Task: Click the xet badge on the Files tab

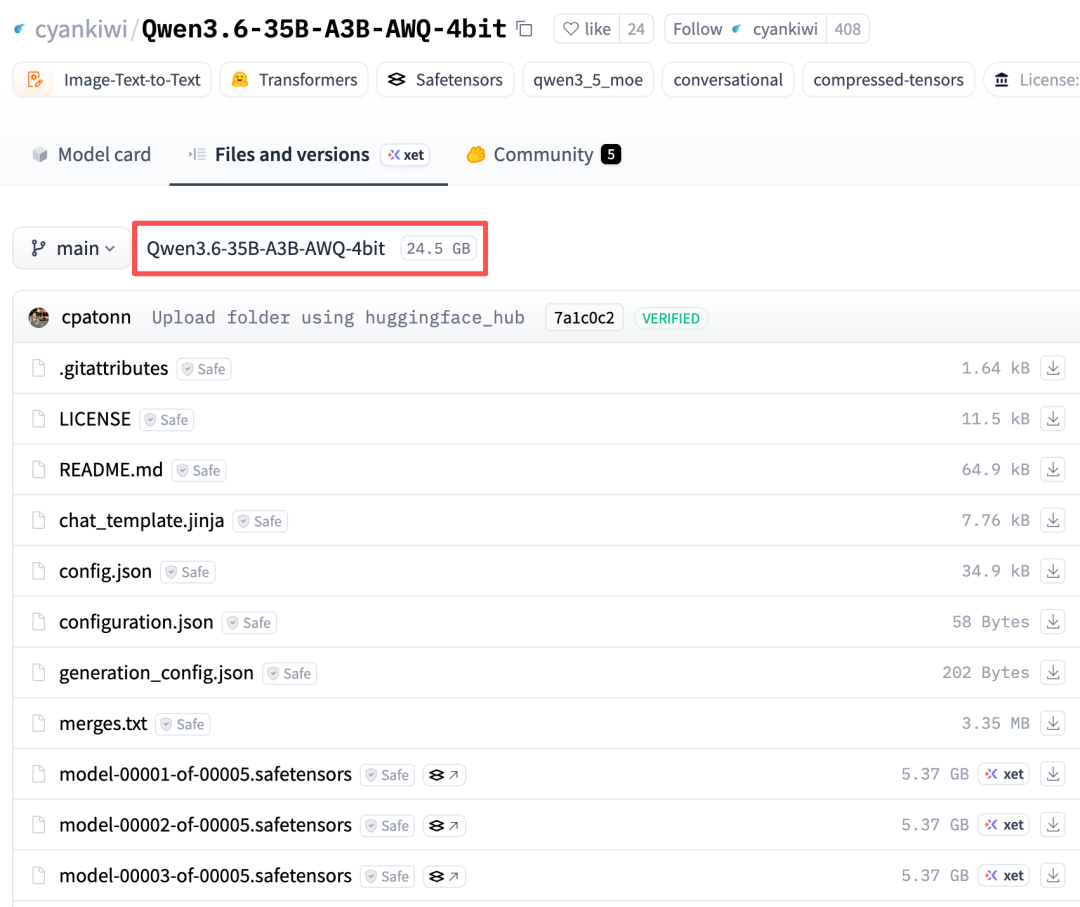Action: click(x=406, y=155)
